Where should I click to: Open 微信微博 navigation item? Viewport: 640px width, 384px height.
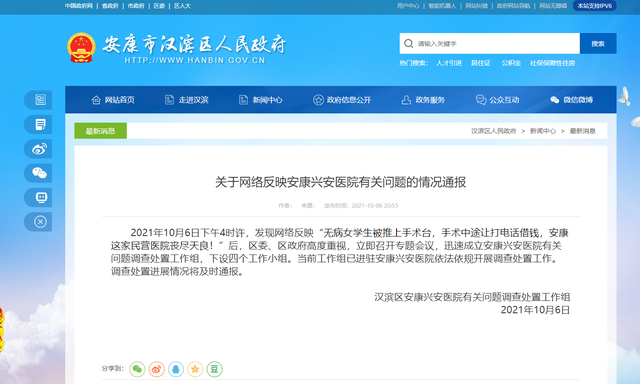click(571, 100)
